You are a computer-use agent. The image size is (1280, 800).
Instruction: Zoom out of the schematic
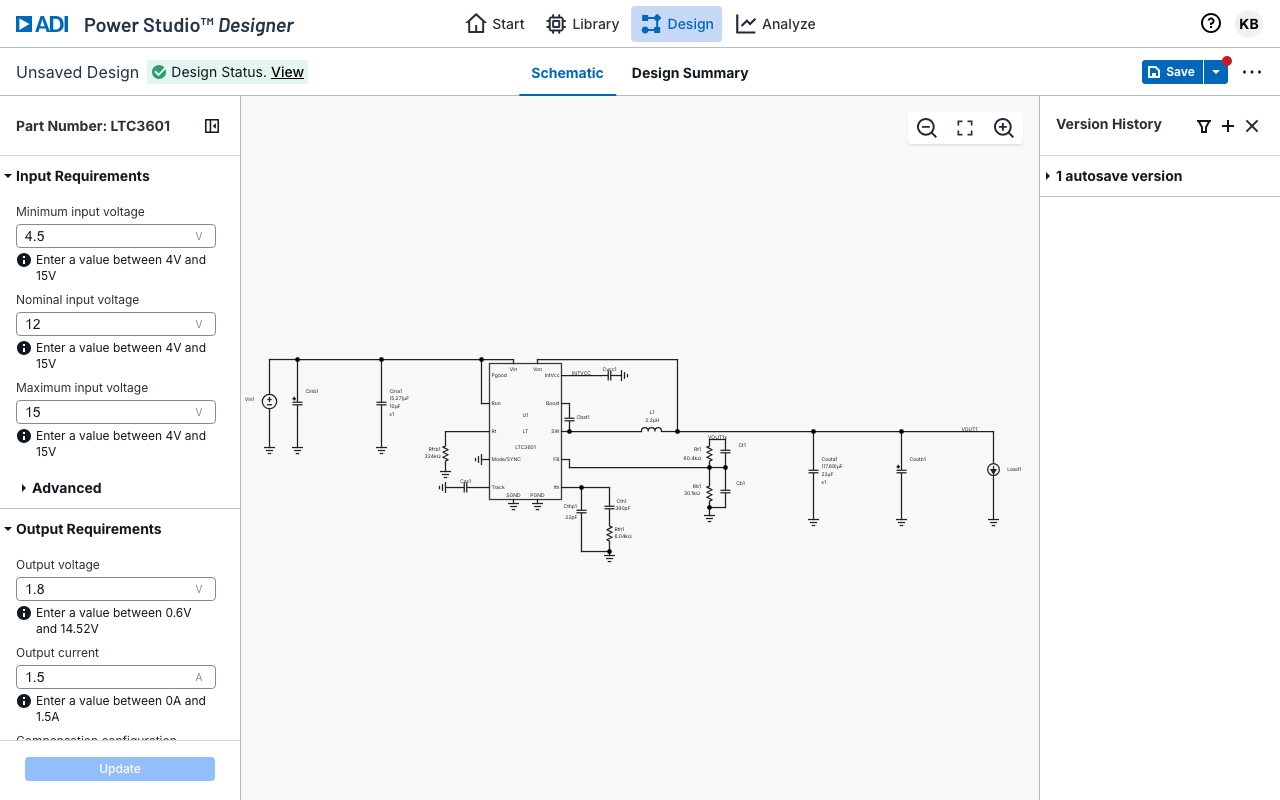point(927,128)
